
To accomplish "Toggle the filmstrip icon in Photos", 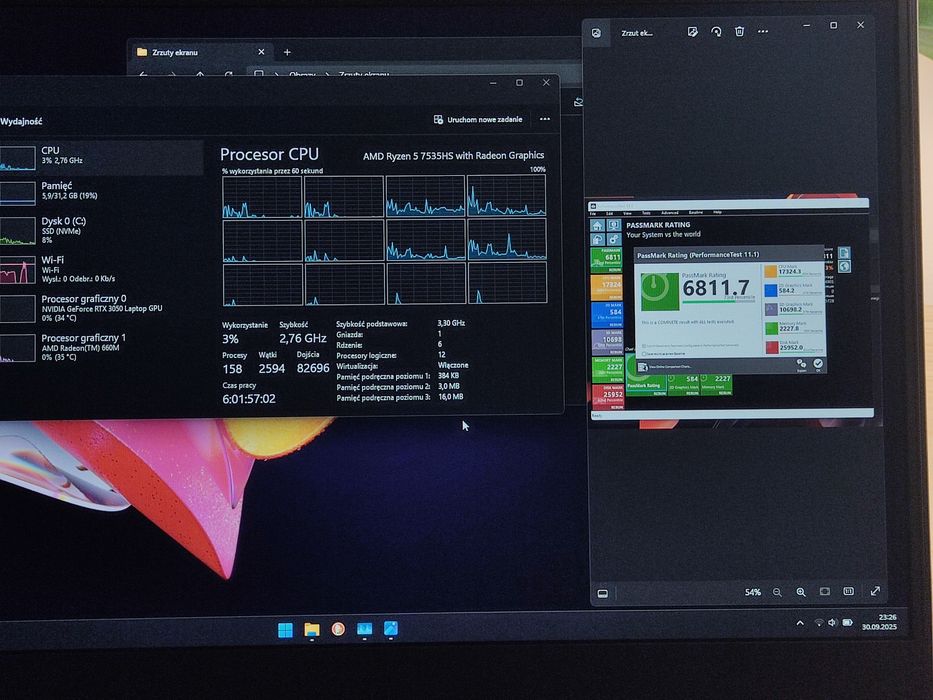I will [x=603, y=593].
